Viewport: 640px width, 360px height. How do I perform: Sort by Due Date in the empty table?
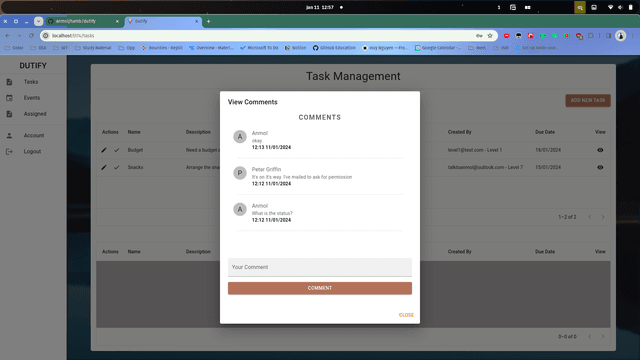(544, 252)
